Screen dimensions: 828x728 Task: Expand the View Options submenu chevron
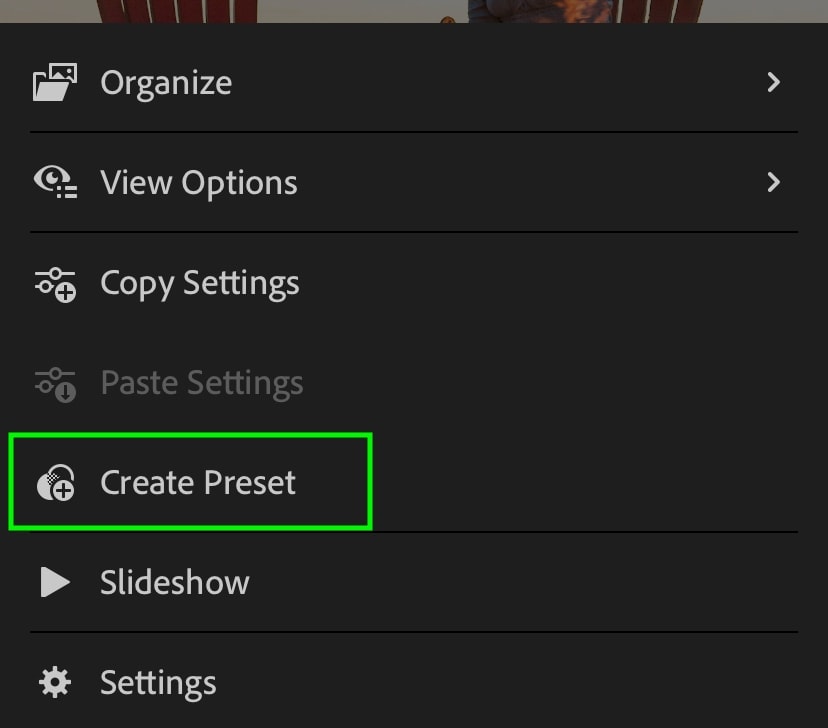click(x=774, y=182)
